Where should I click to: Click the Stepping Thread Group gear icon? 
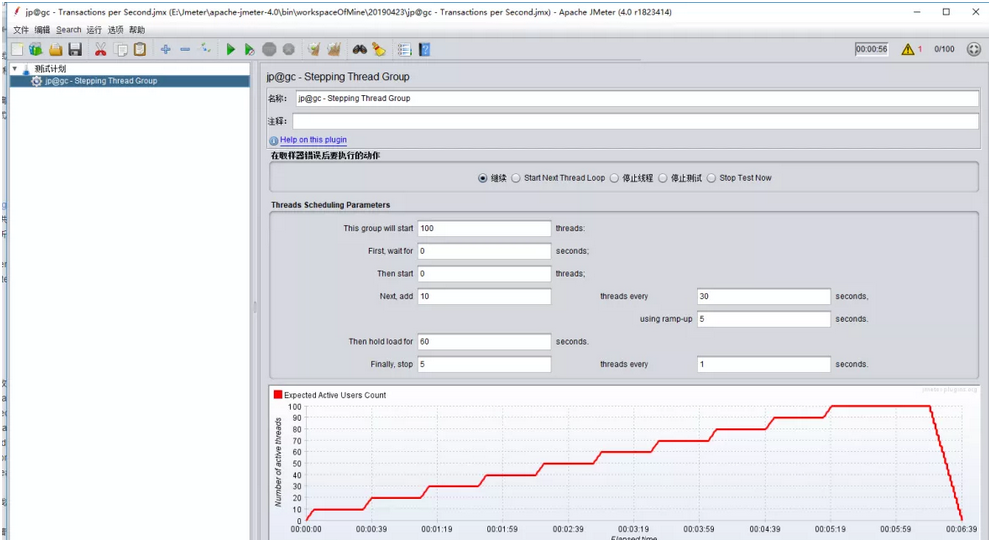[x=37, y=81]
